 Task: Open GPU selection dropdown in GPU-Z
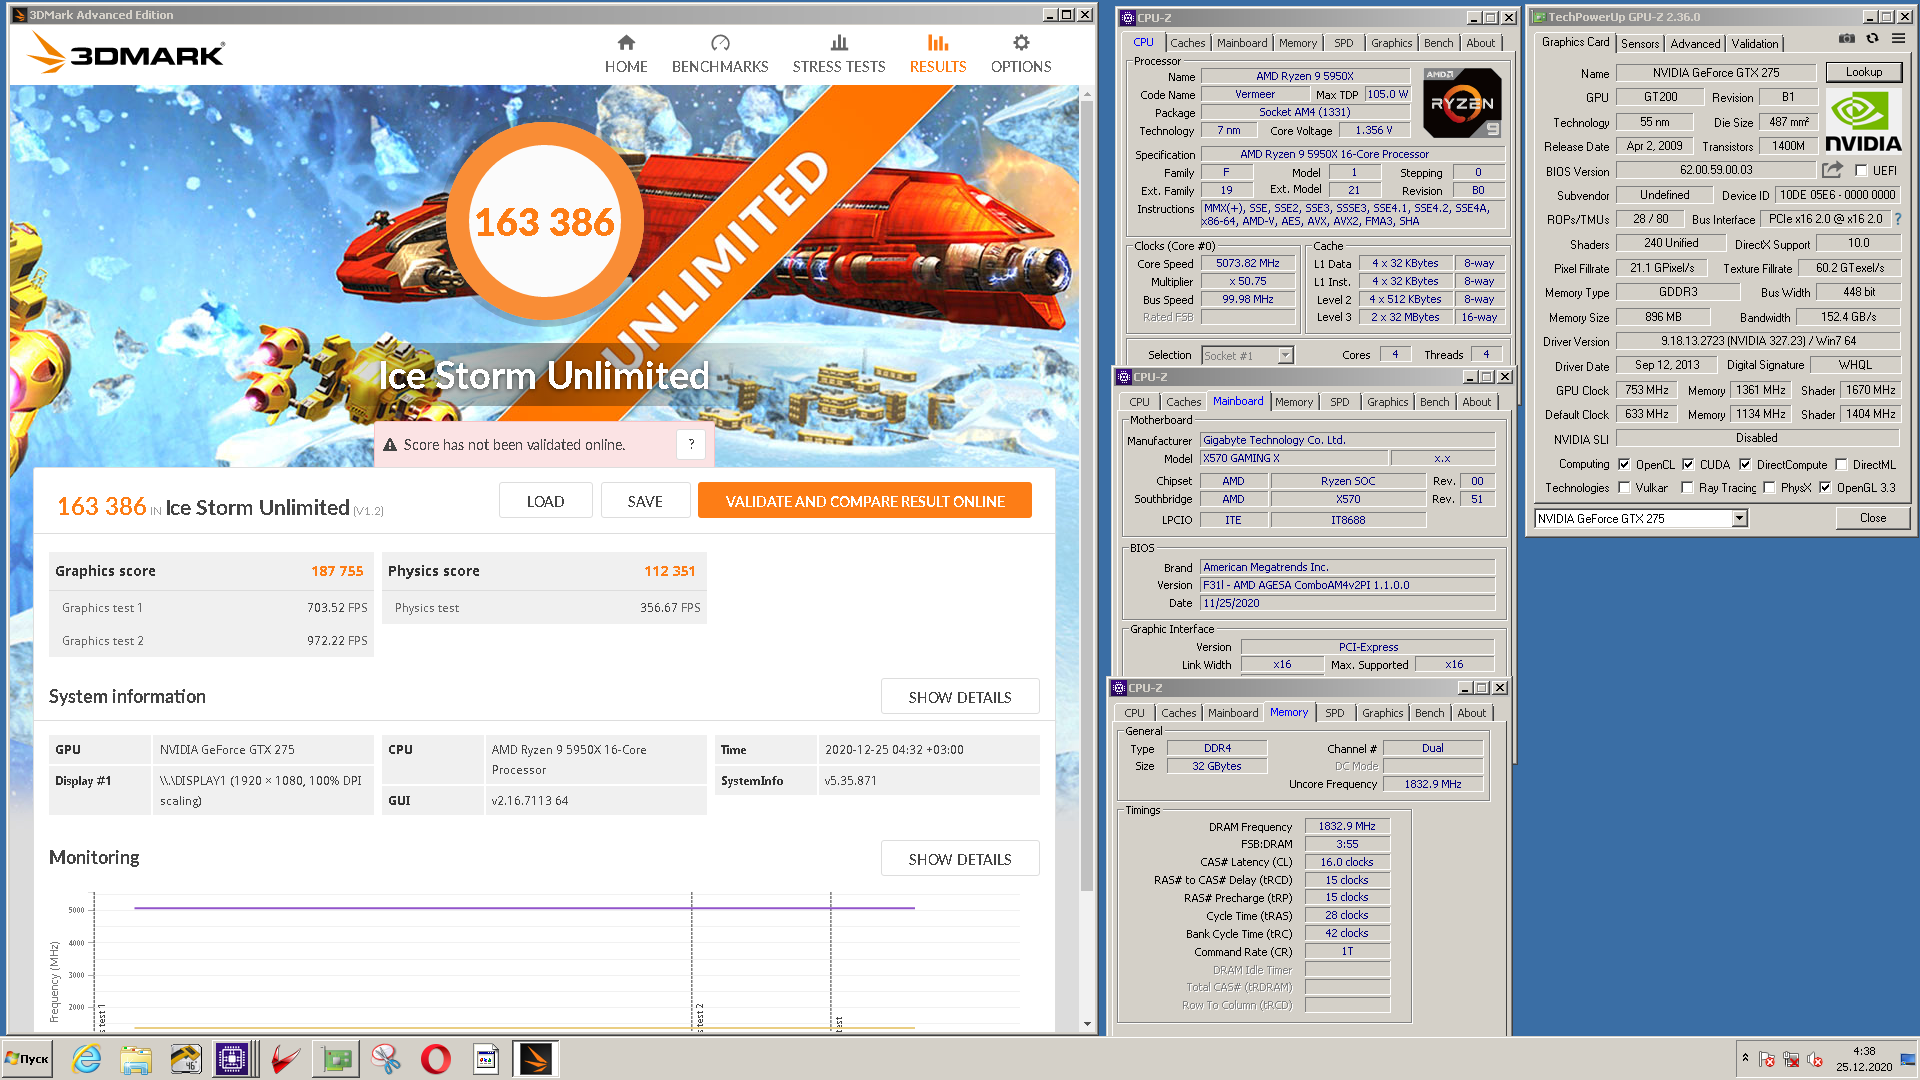[1740, 518]
